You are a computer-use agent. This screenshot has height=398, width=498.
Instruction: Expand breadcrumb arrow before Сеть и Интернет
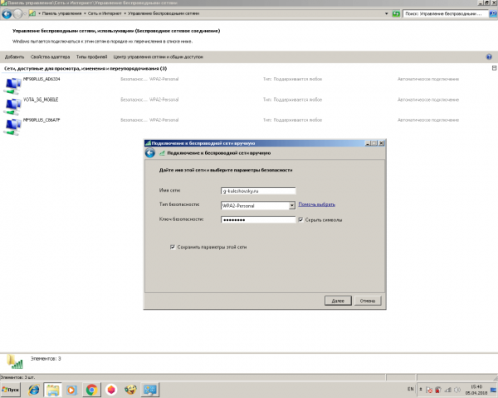[85, 14]
